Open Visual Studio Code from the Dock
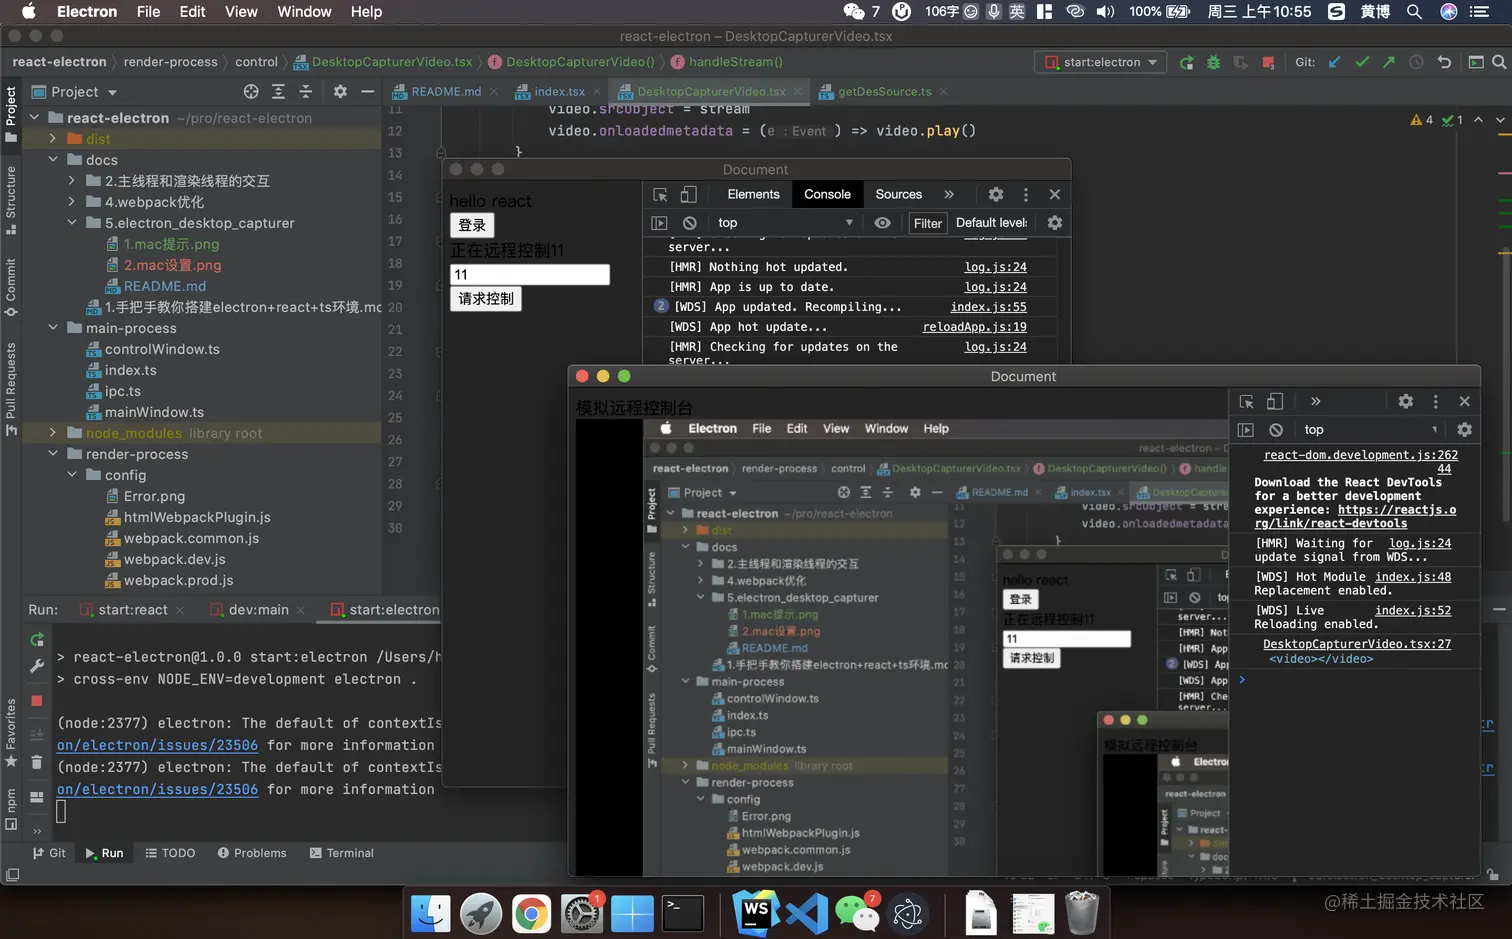 coord(807,913)
